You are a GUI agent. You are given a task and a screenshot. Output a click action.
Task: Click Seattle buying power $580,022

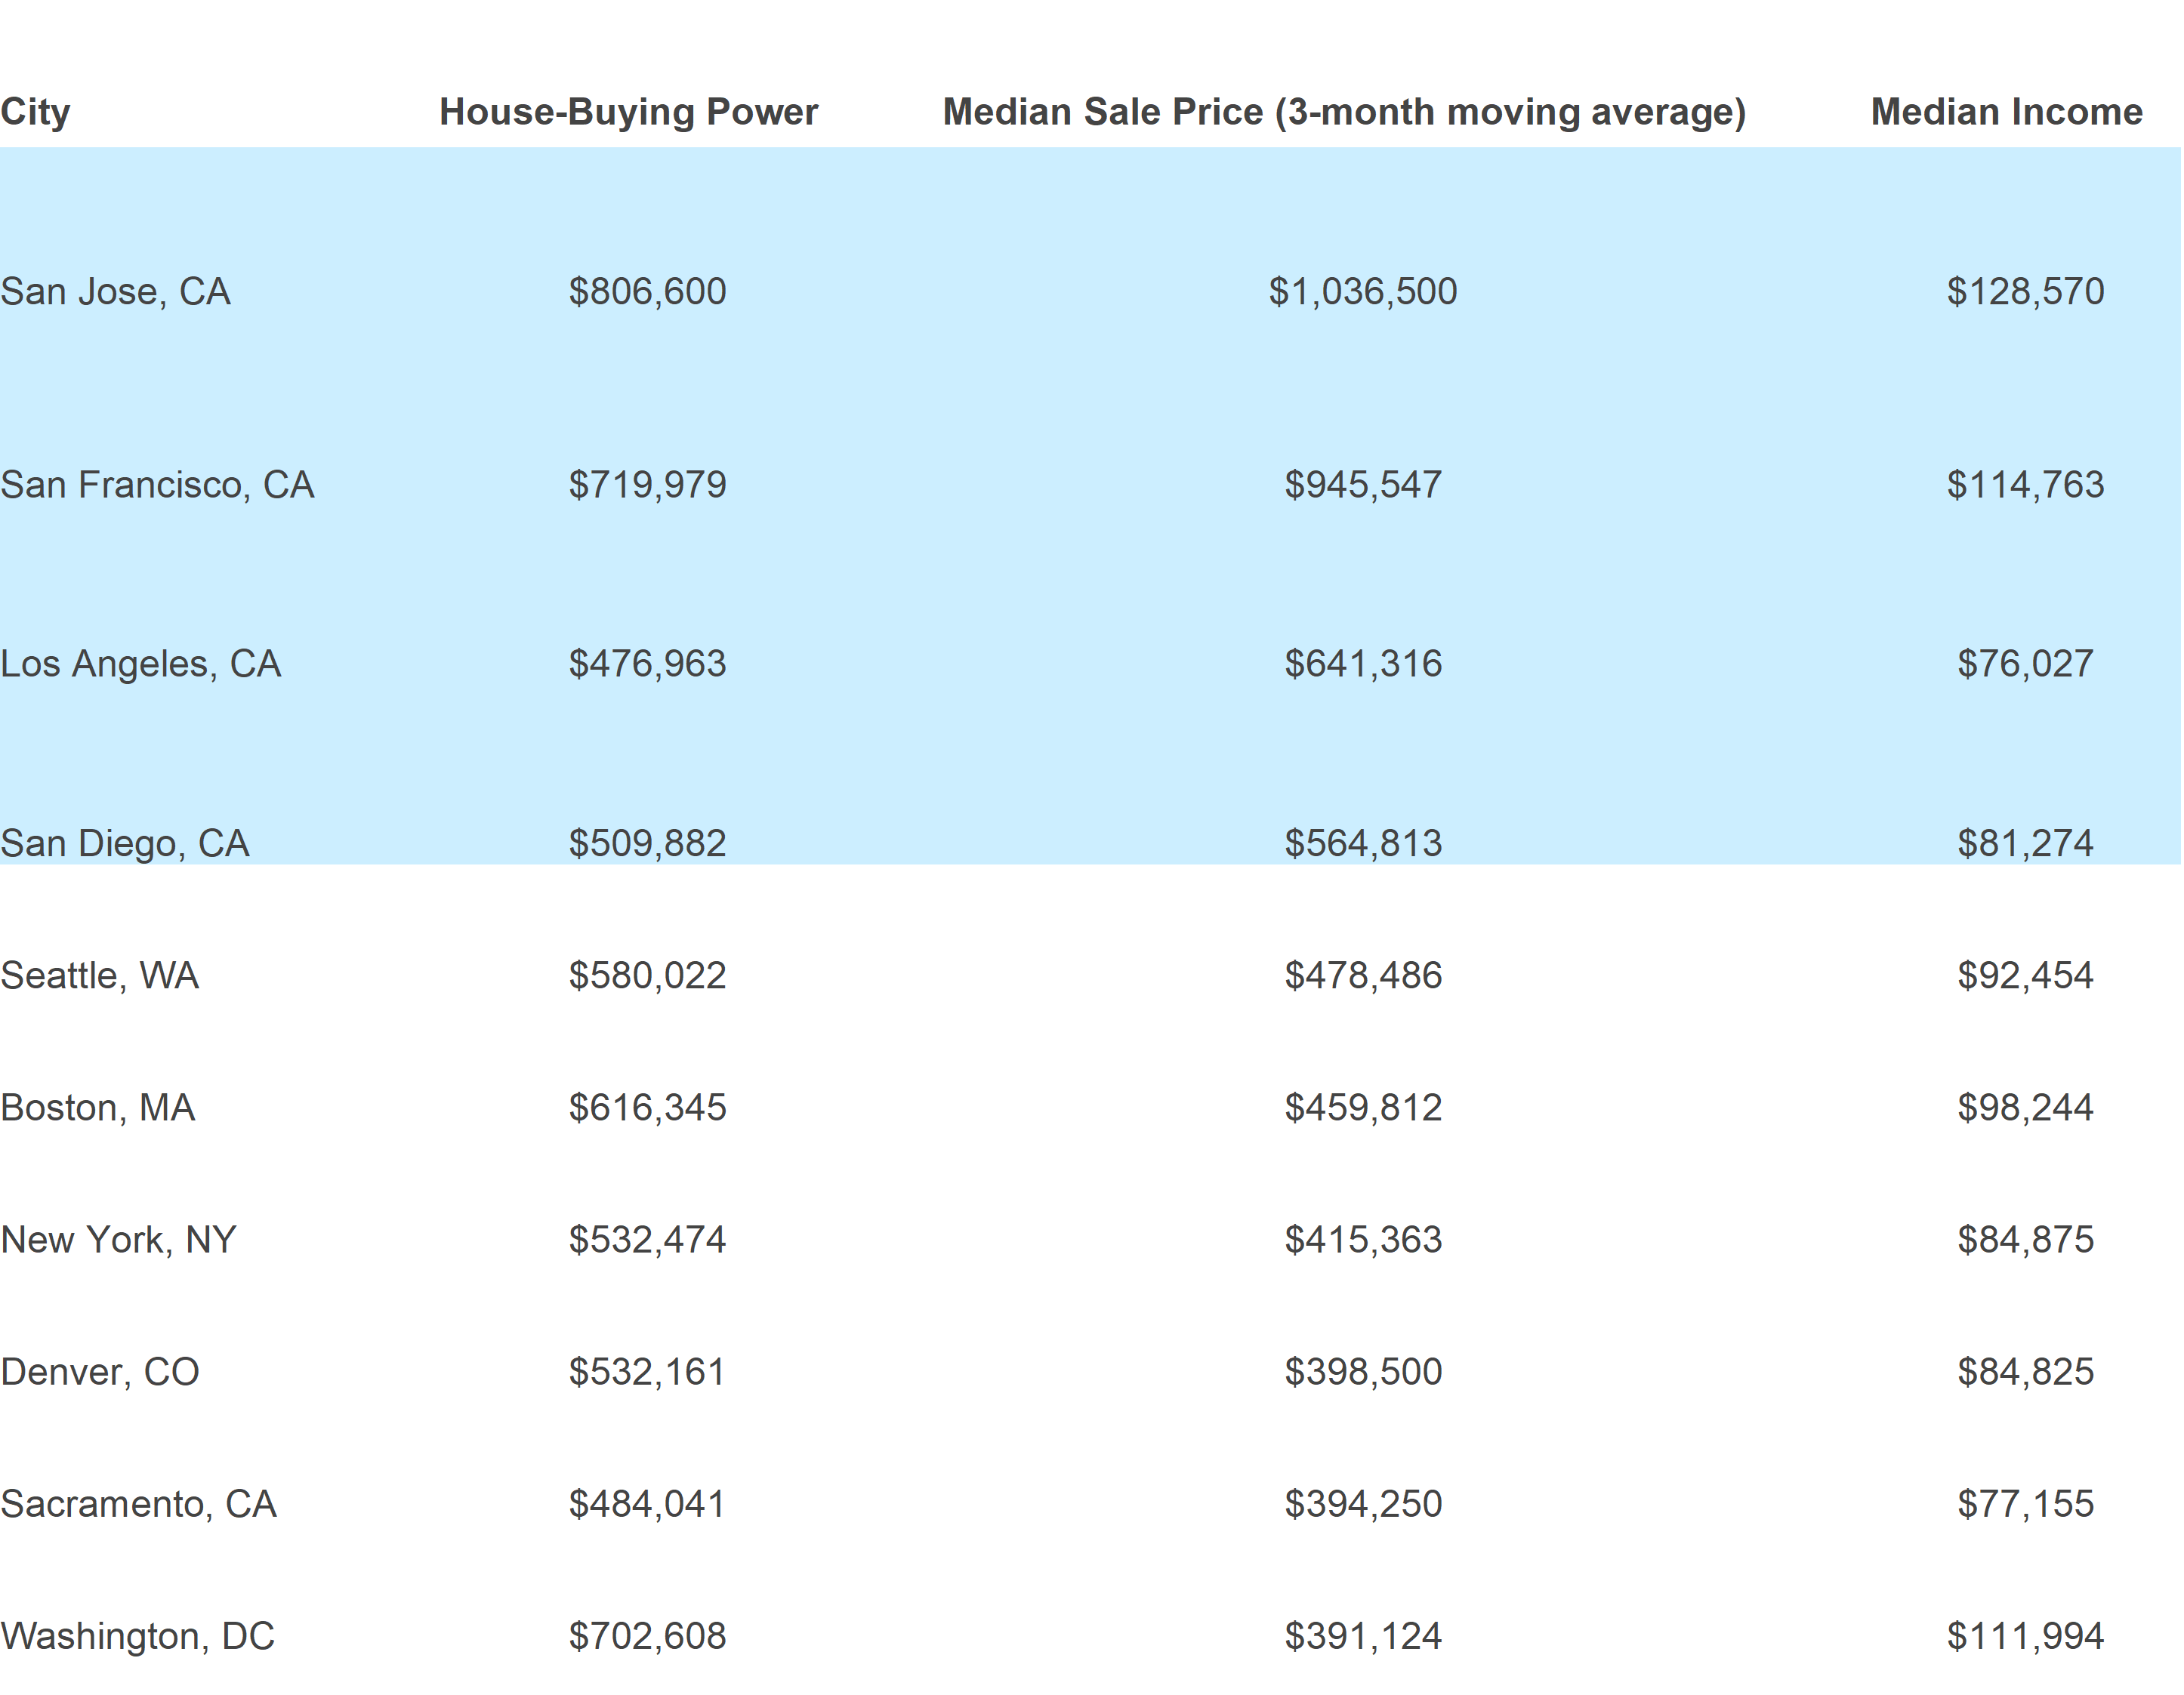[647, 976]
